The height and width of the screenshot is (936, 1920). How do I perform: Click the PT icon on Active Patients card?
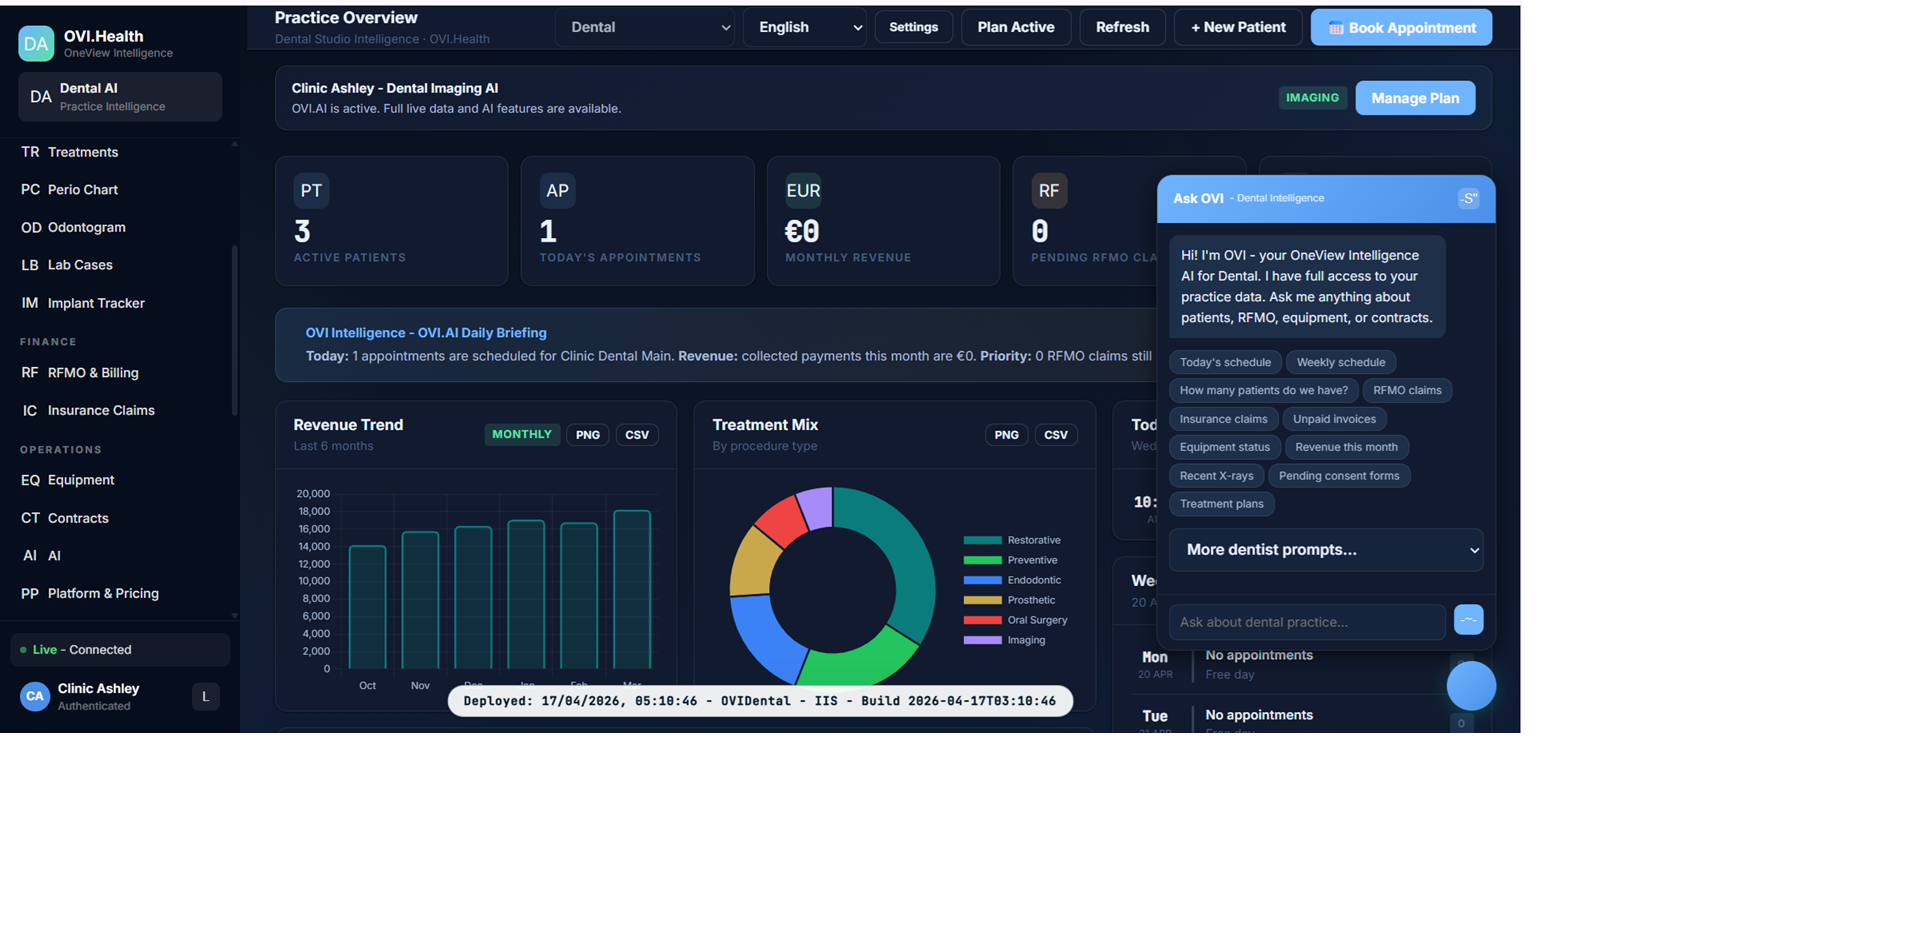pyautogui.click(x=311, y=191)
